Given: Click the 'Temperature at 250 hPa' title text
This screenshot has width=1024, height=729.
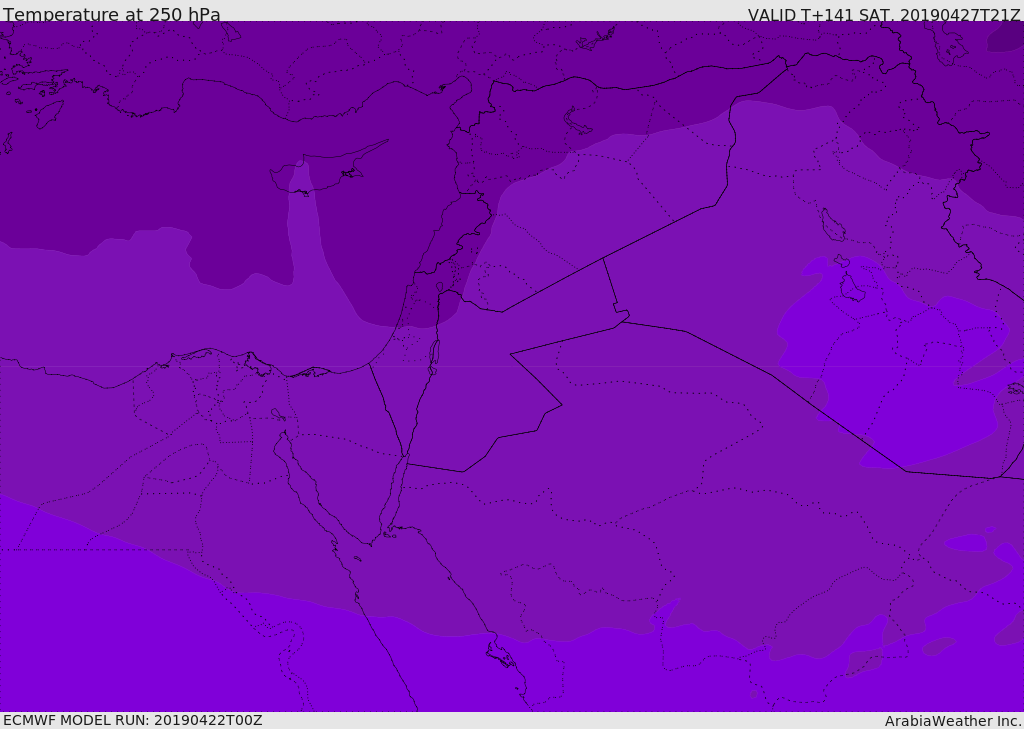Looking at the screenshot, I should (x=112, y=14).
